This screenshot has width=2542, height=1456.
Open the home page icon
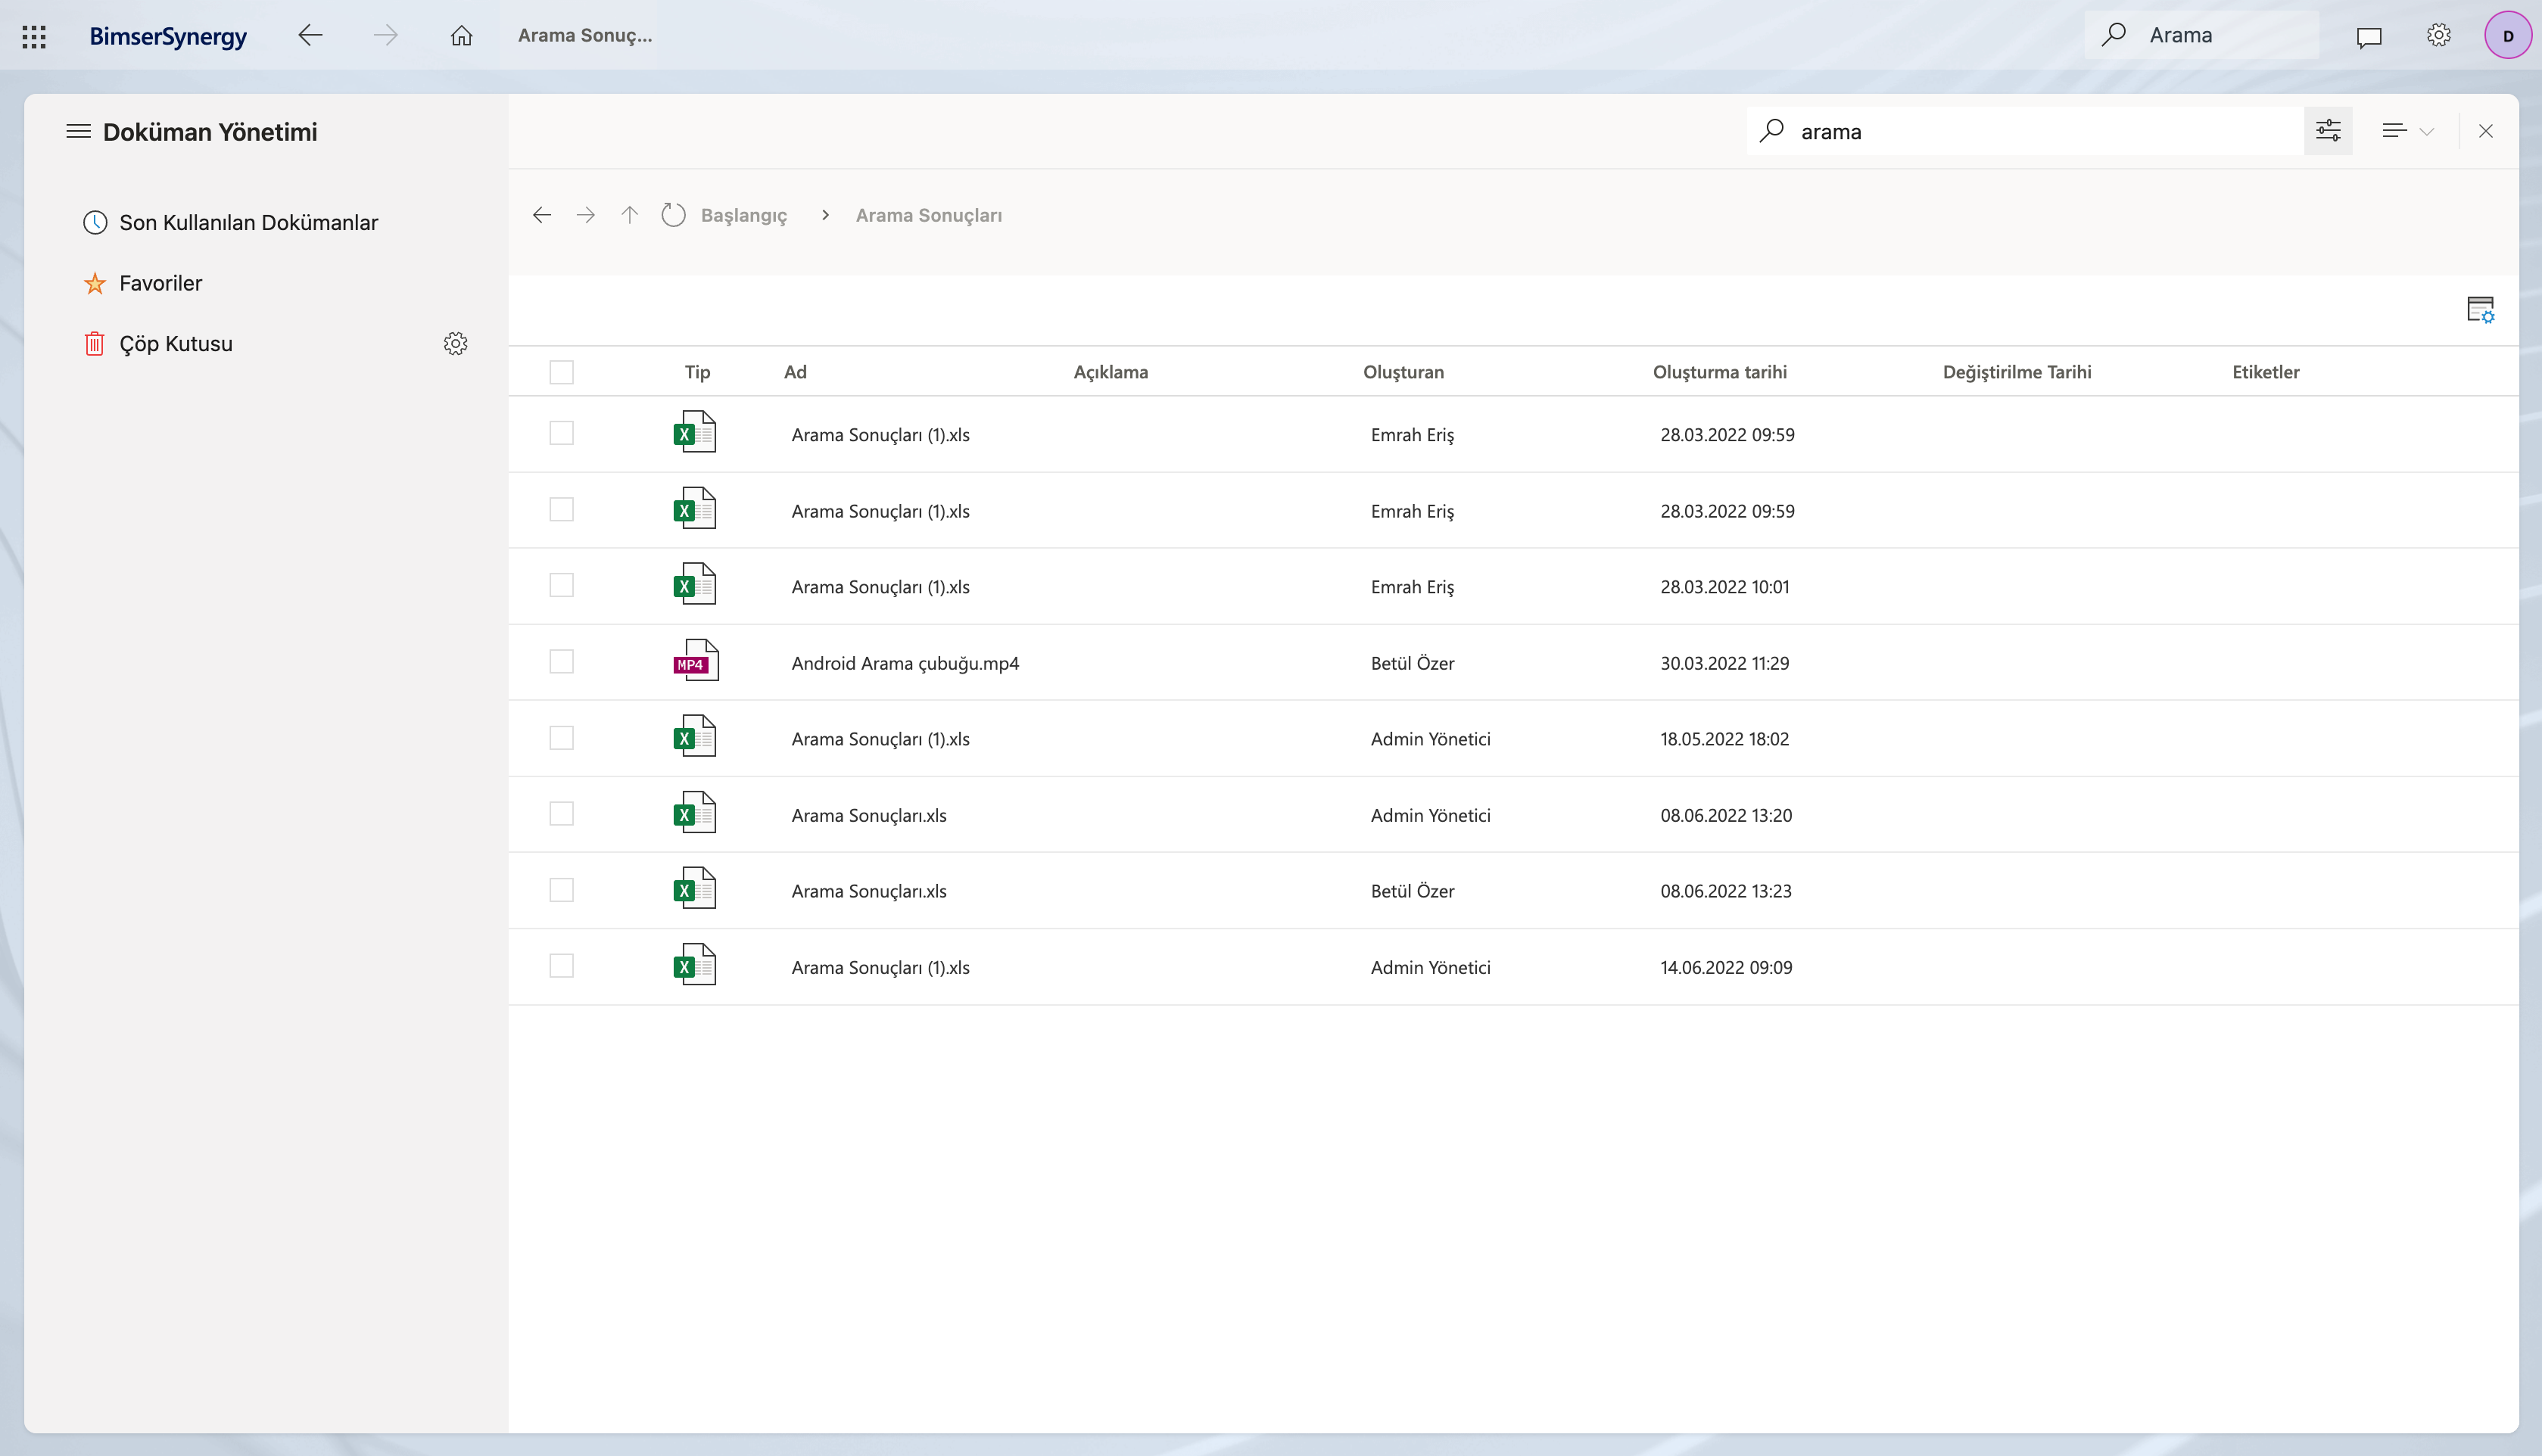pyautogui.click(x=461, y=36)
